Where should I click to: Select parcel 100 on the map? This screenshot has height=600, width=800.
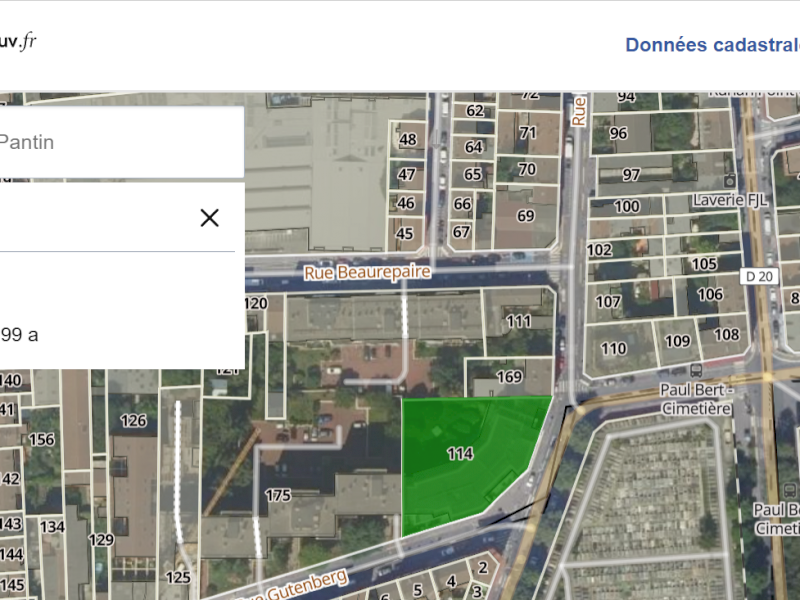pos(626,207)
